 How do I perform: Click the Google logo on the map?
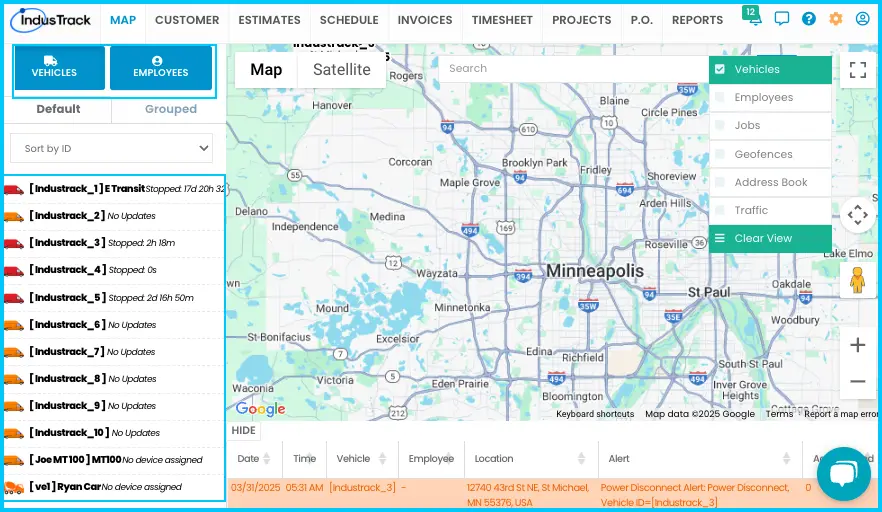click(260, 409)
